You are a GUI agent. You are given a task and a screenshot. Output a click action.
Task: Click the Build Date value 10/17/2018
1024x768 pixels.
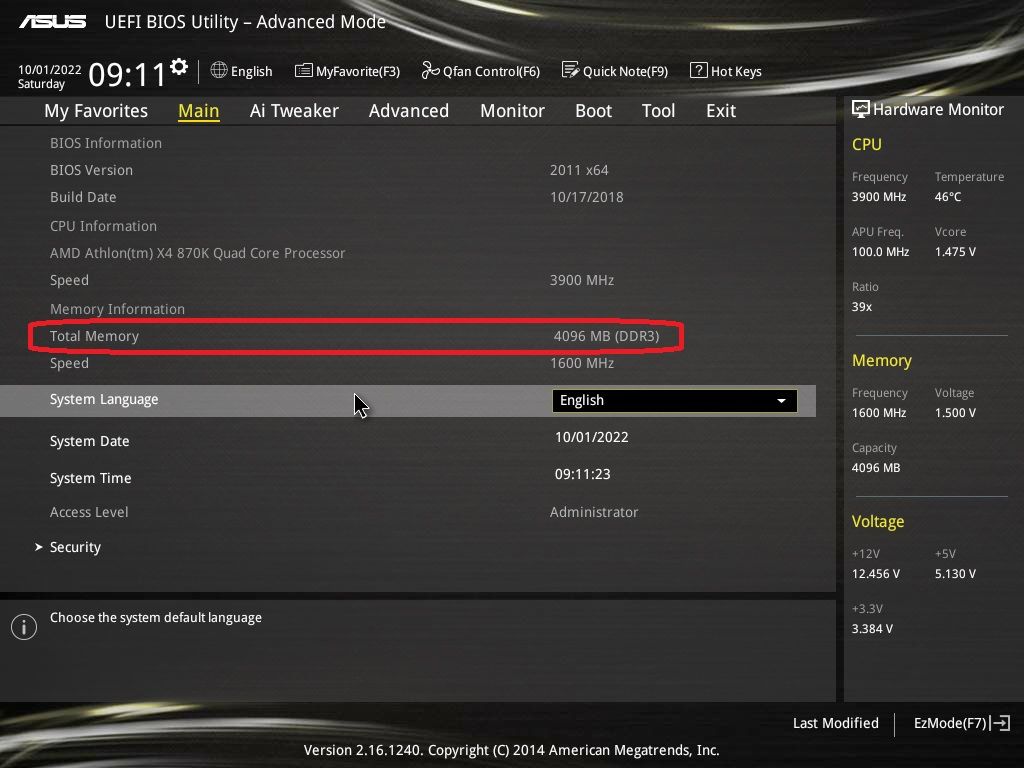(x=586, y=197)
